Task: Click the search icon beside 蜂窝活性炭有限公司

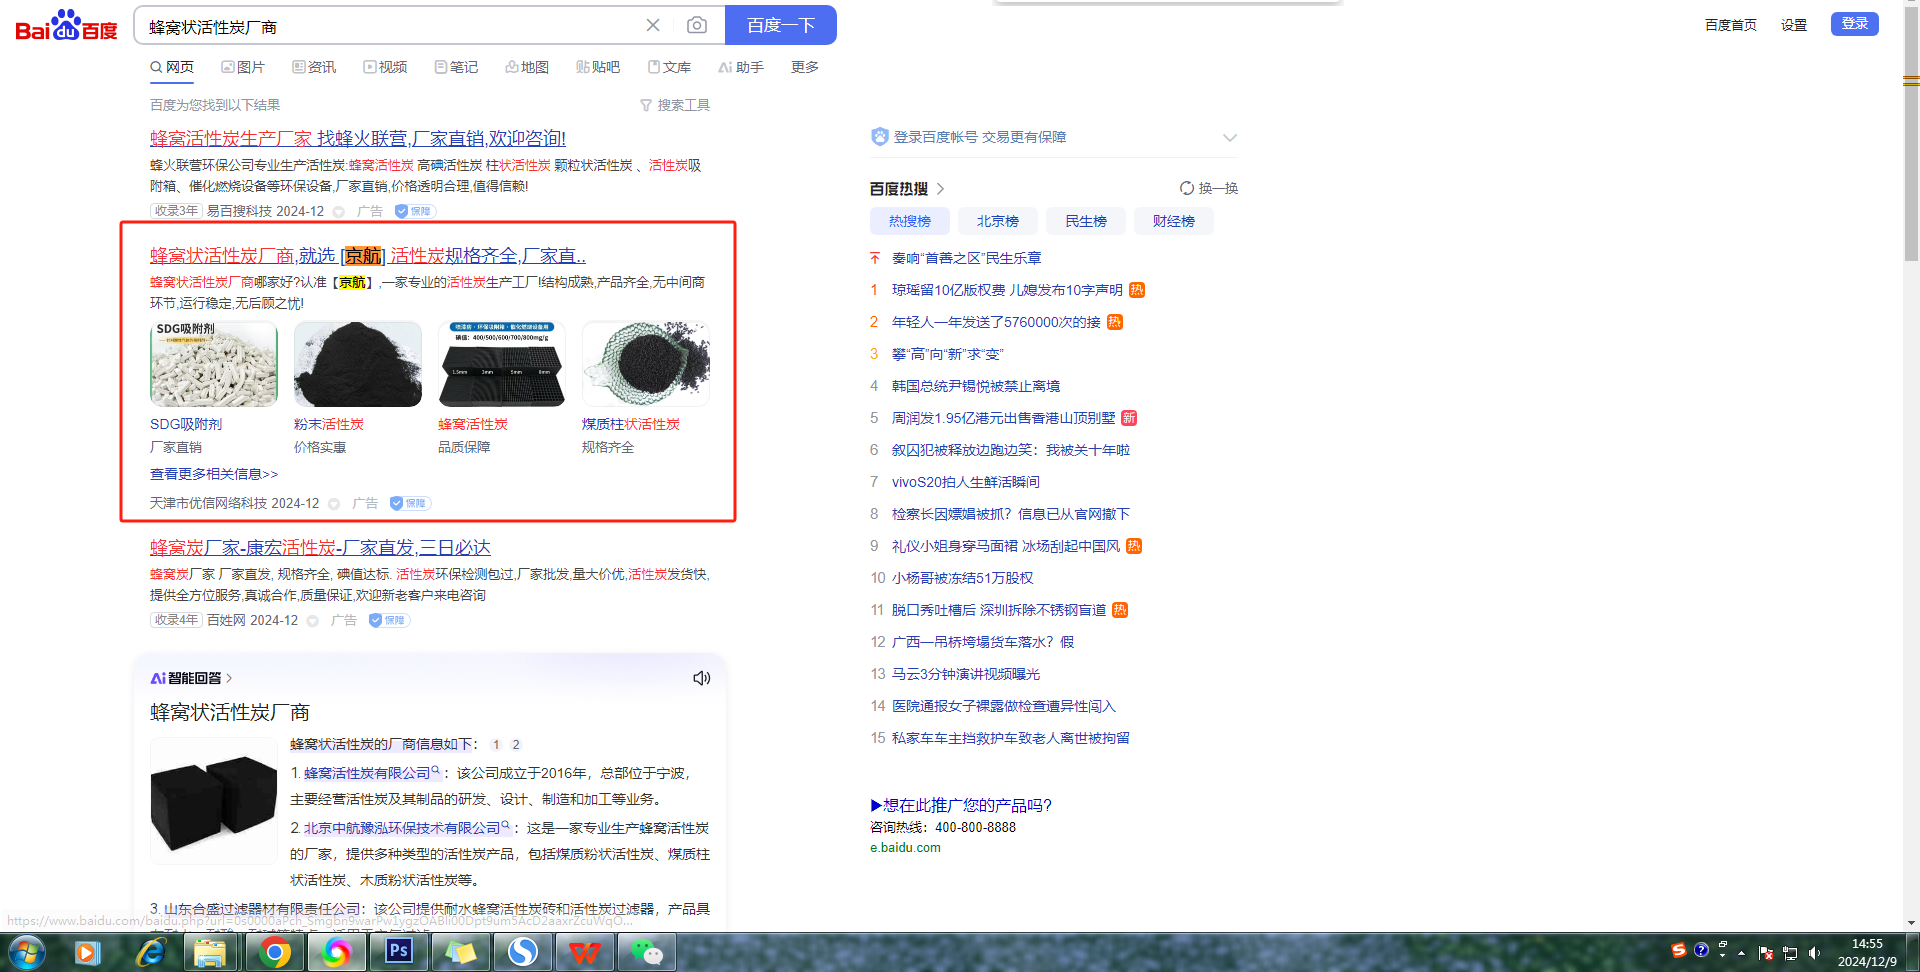Action: 436,771
